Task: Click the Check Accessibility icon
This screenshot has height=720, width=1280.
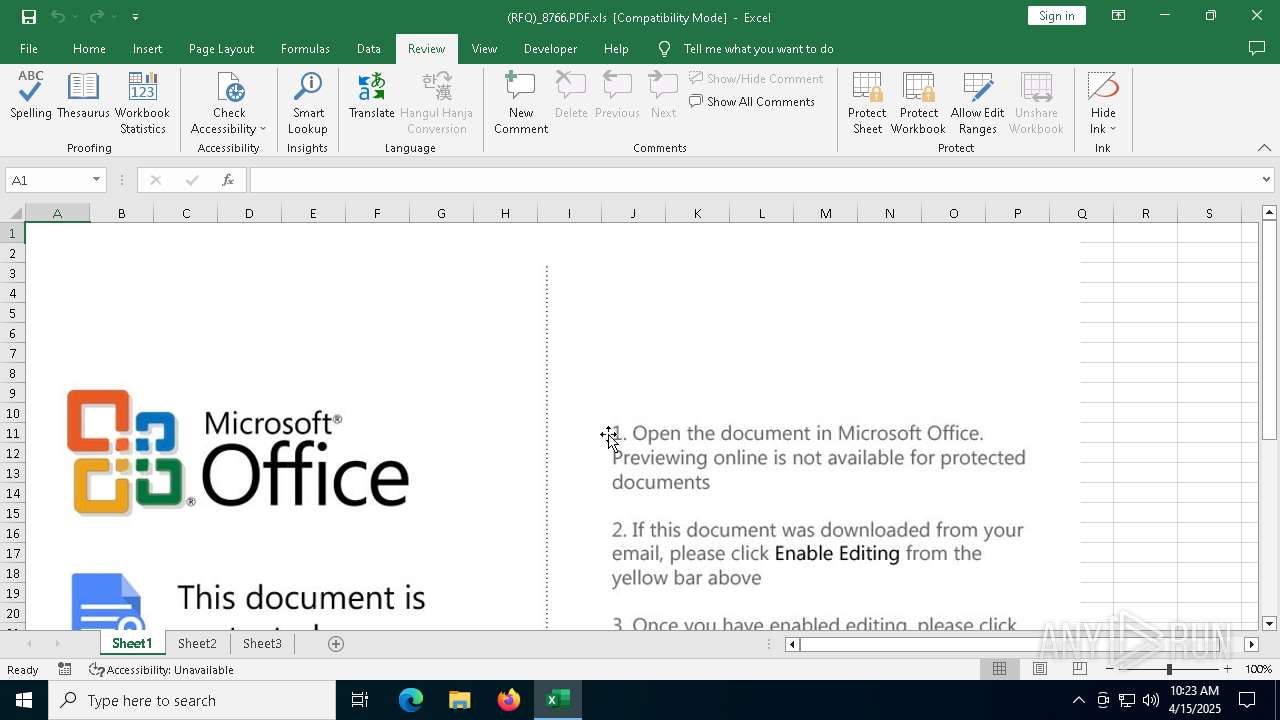Action: click(230, 87)
